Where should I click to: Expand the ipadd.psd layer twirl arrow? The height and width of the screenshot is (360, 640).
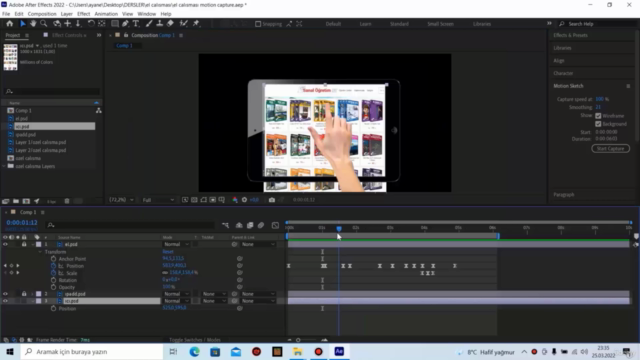pyautogui.click(x=33, y=294)
